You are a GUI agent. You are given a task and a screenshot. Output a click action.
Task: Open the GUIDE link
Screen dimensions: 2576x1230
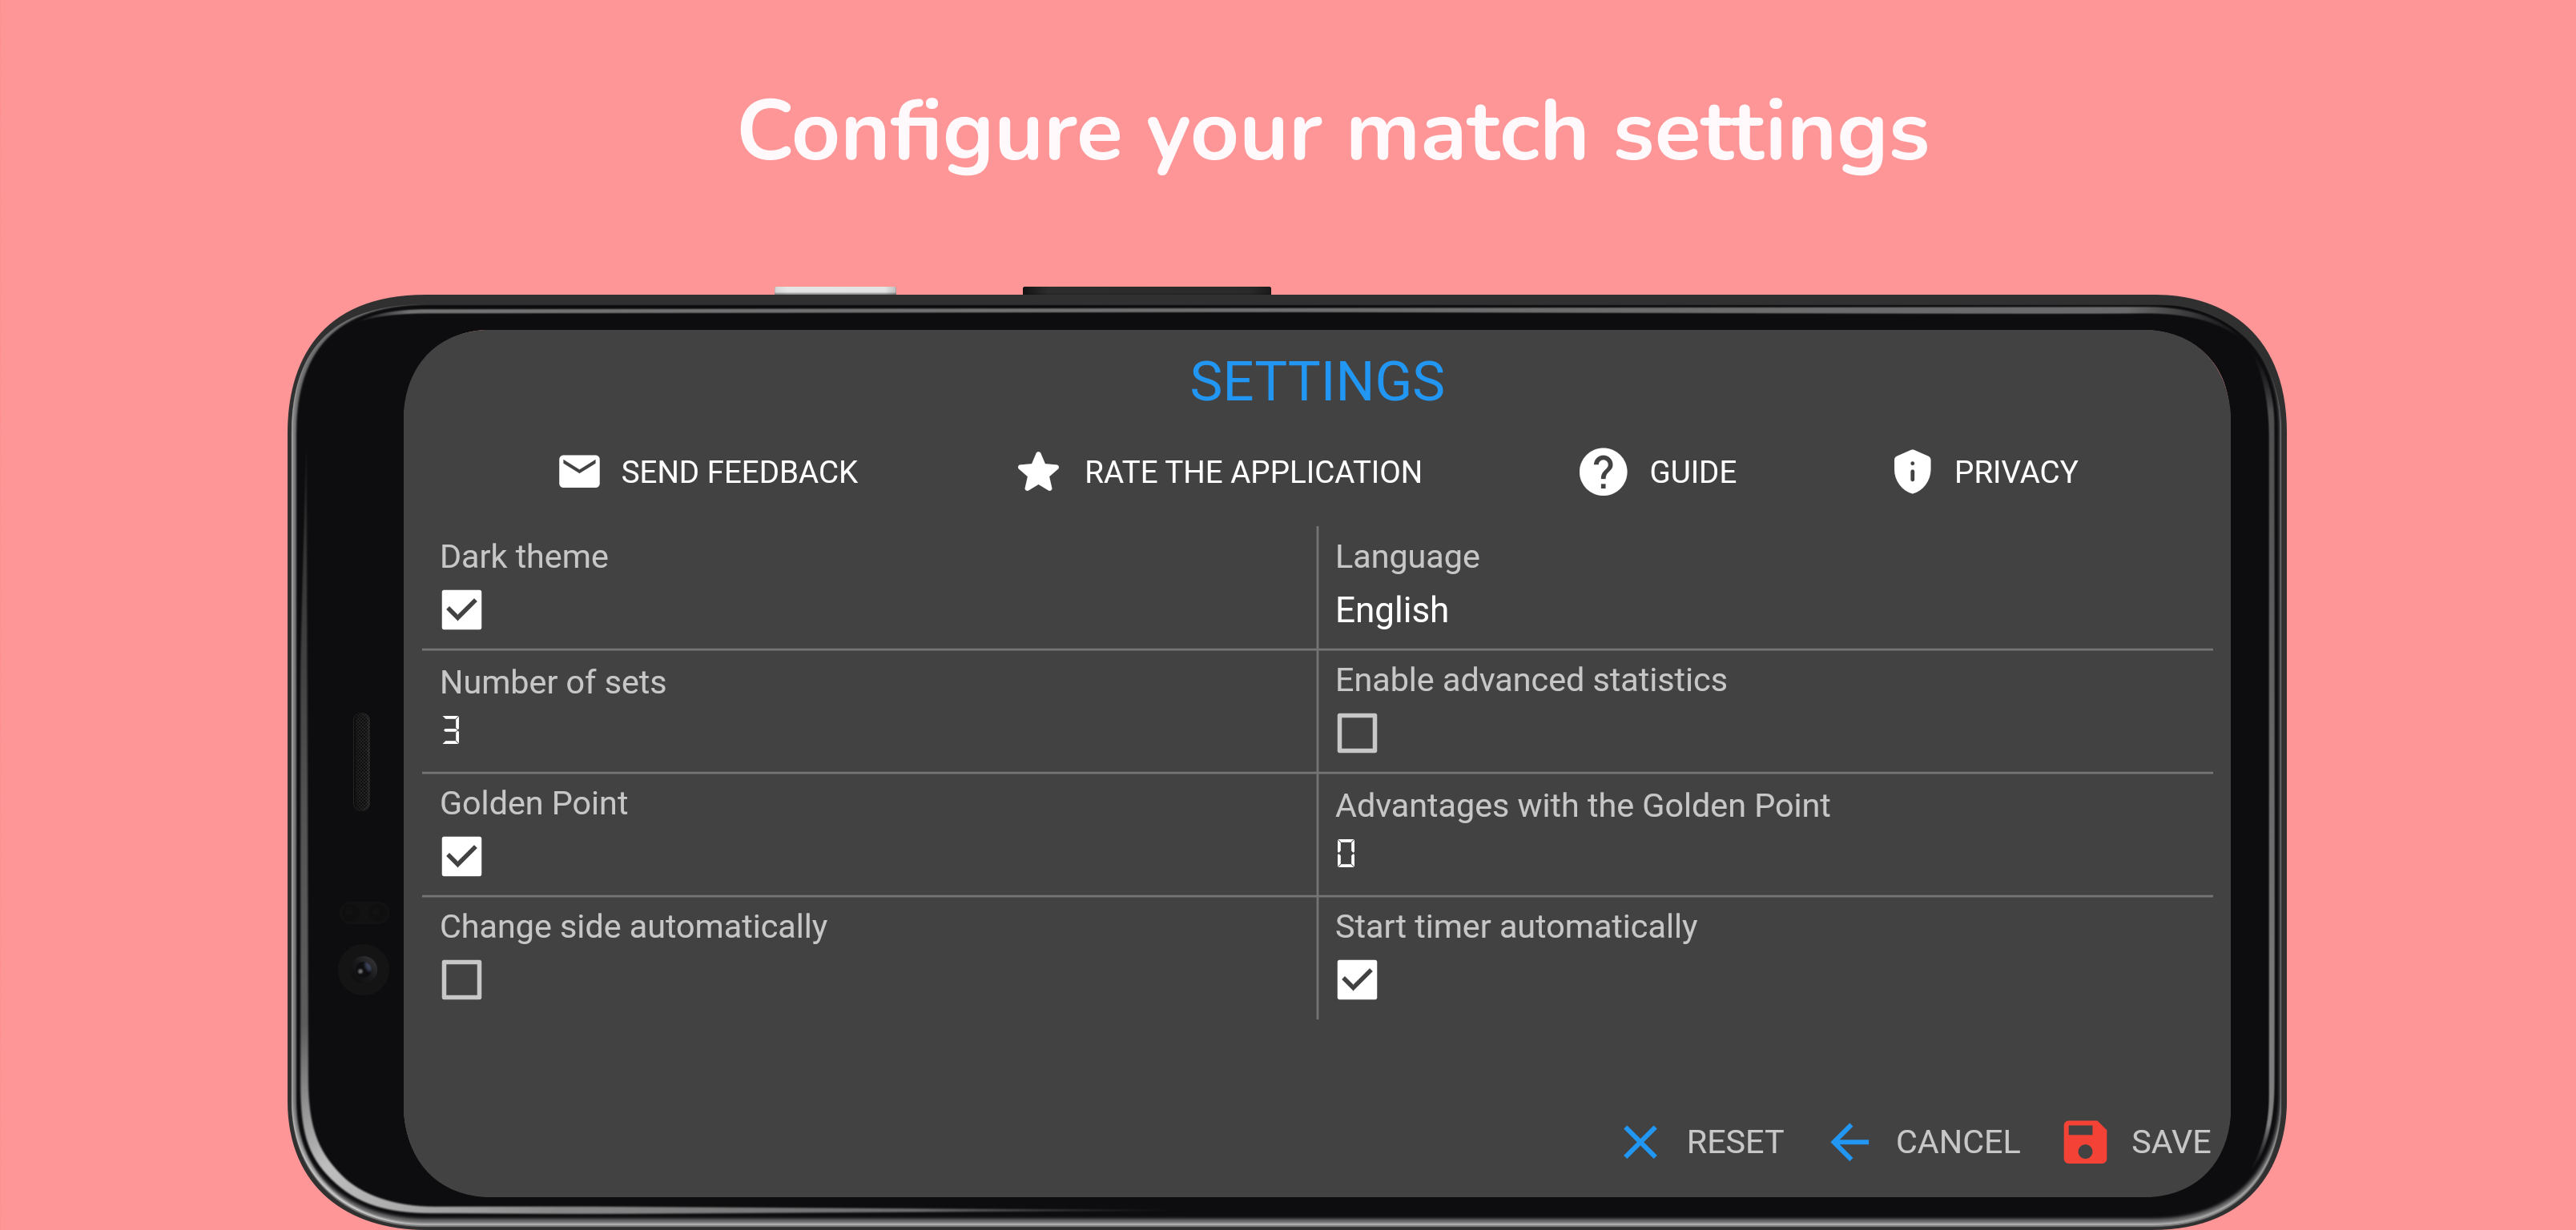coord(1692,472)
